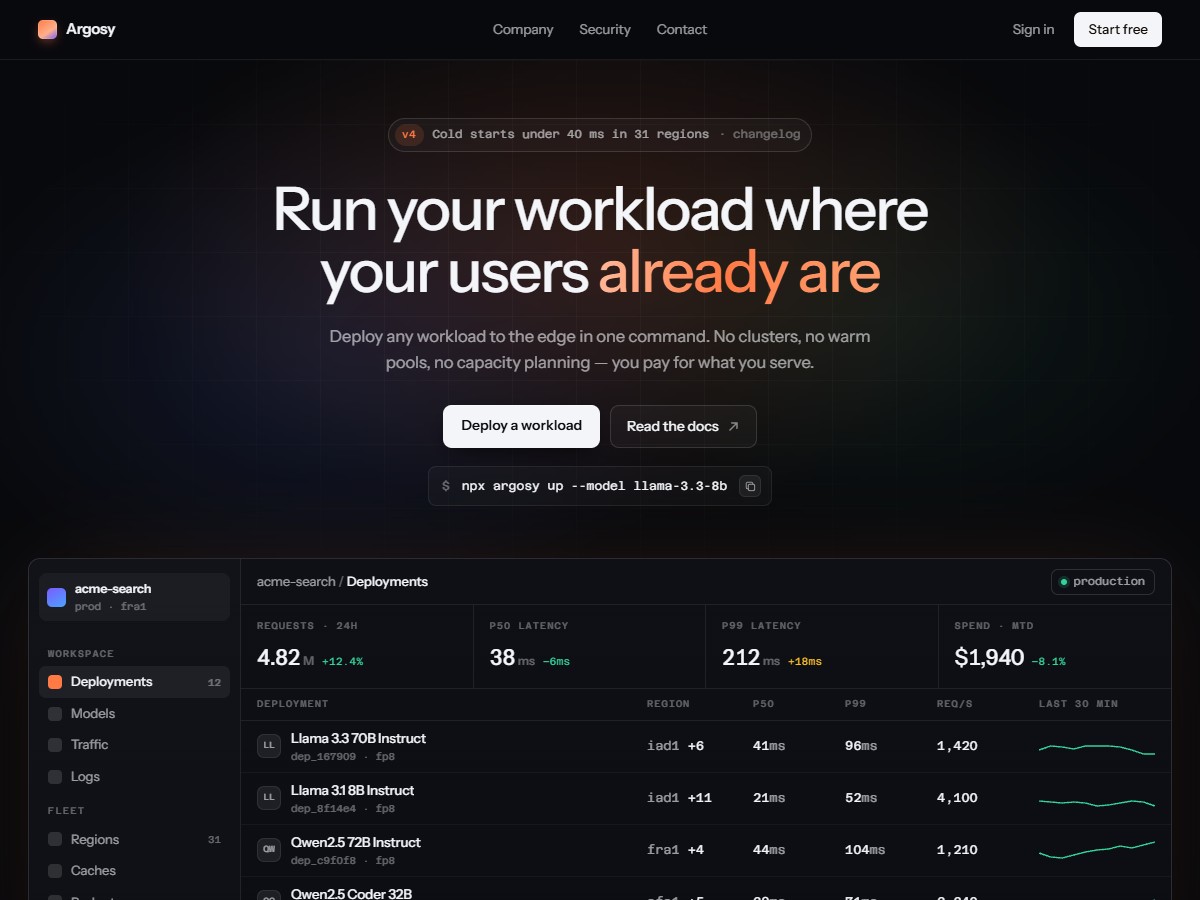Click the 212 ms P99 latency value
The height and width of the screenshot is (900, 1200).
pos(750,658)
